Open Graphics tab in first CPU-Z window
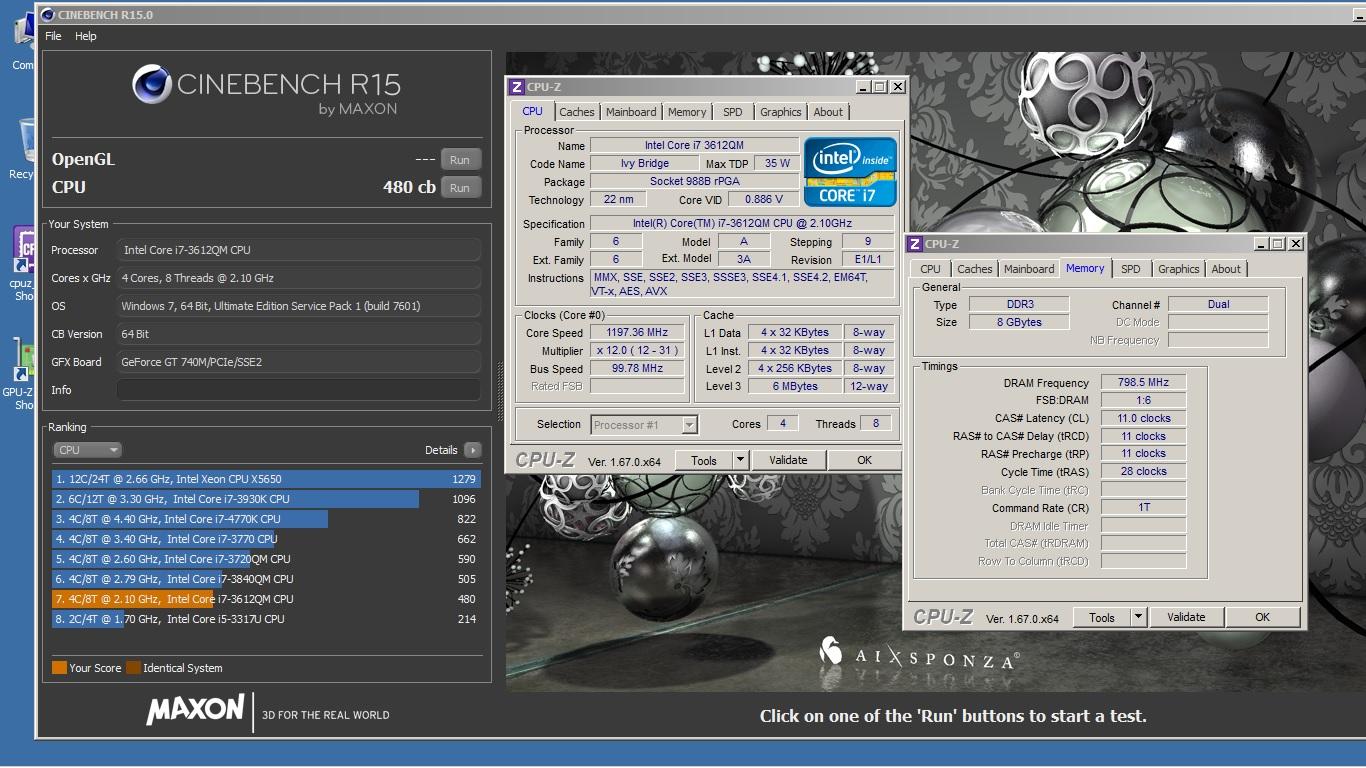1366x768 pixels. click(780, 112)
